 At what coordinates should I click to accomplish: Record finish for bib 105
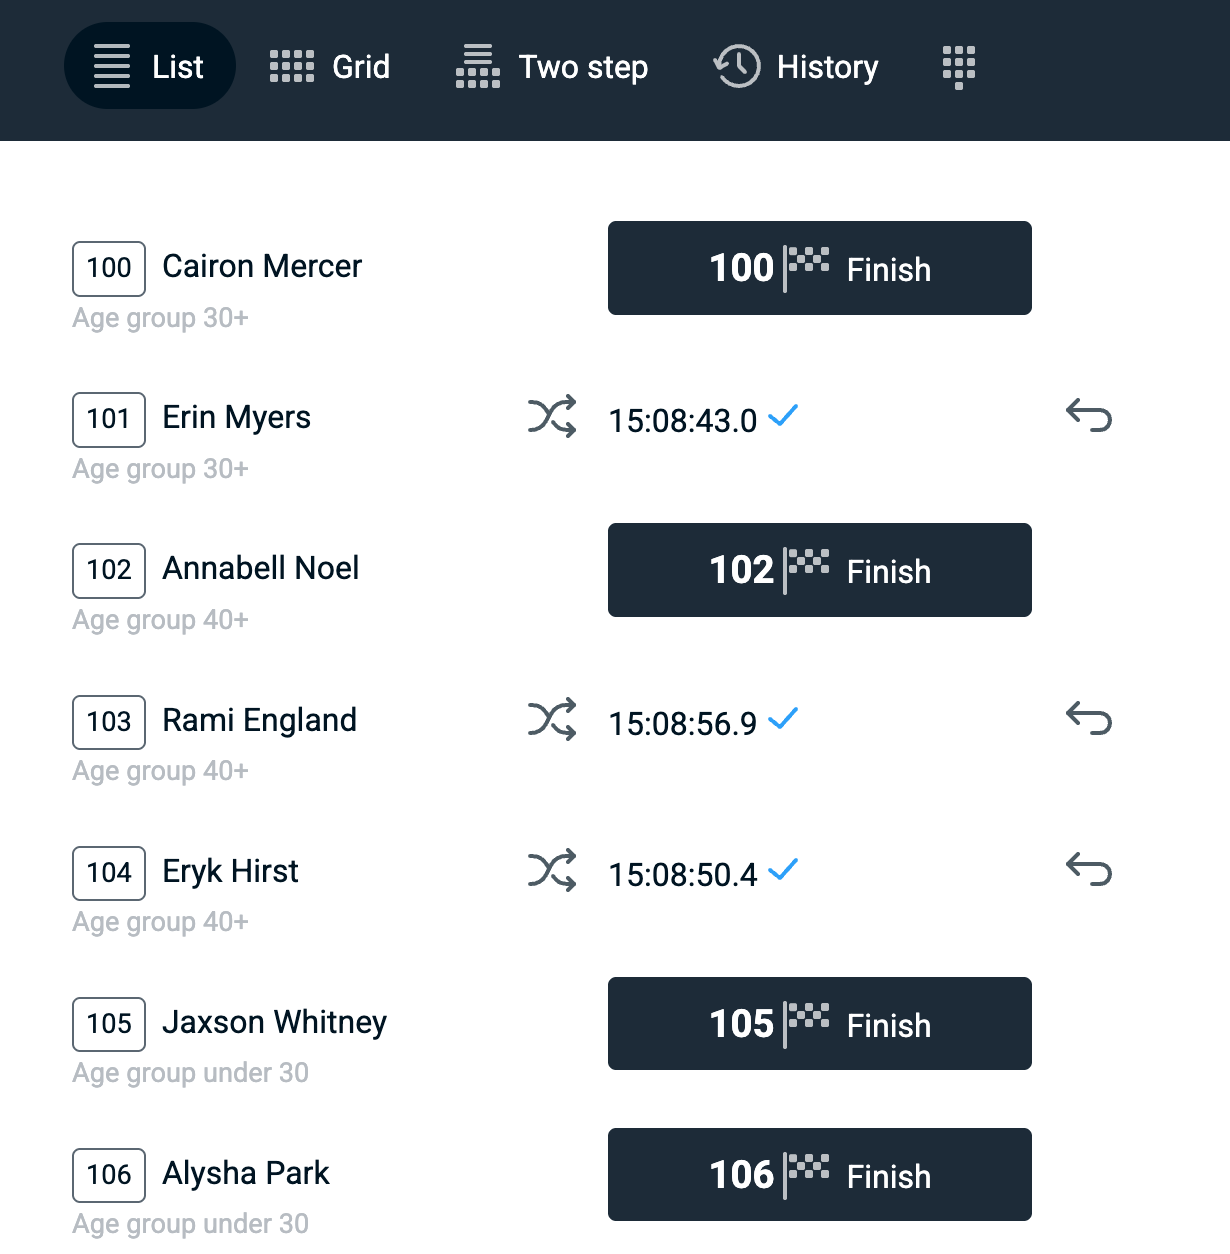click(x=819, y=1024)
